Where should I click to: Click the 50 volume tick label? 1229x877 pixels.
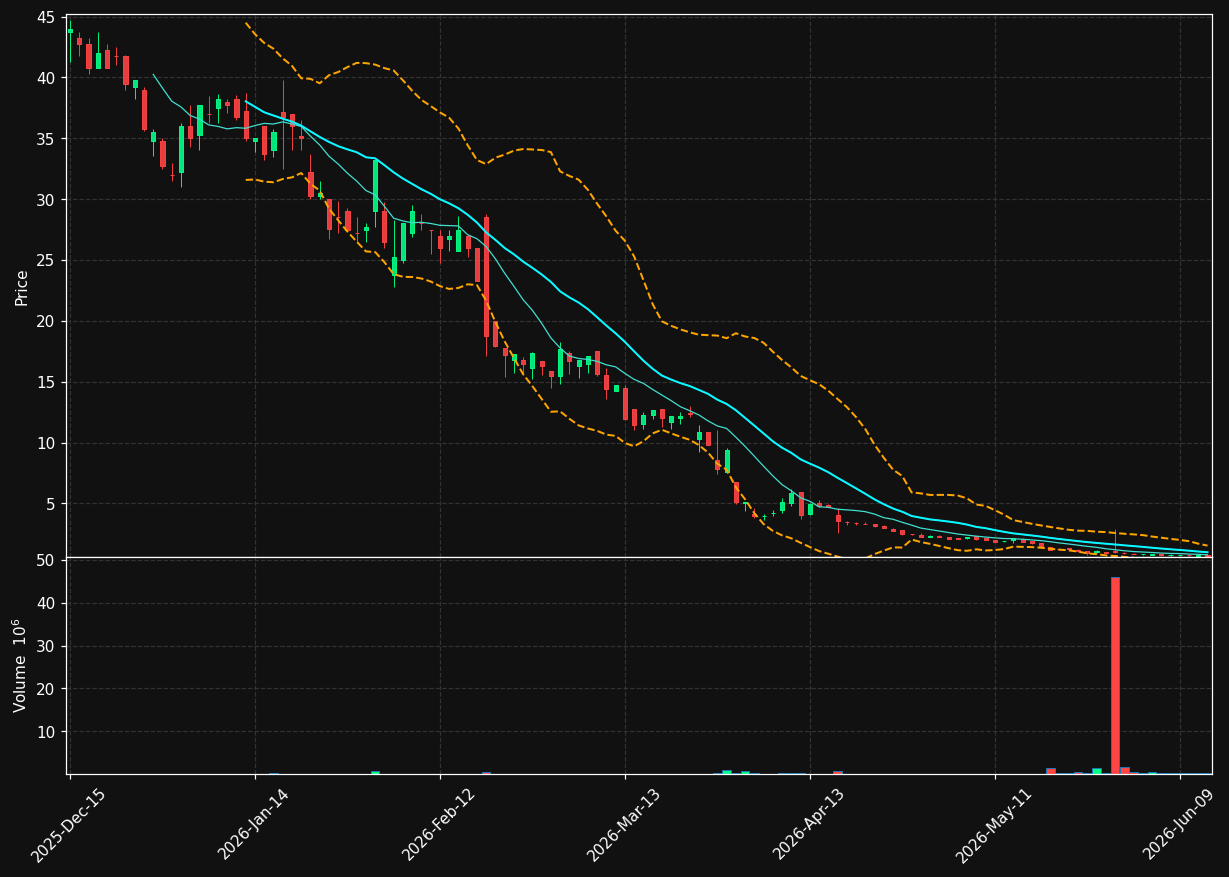click(46, 560)
